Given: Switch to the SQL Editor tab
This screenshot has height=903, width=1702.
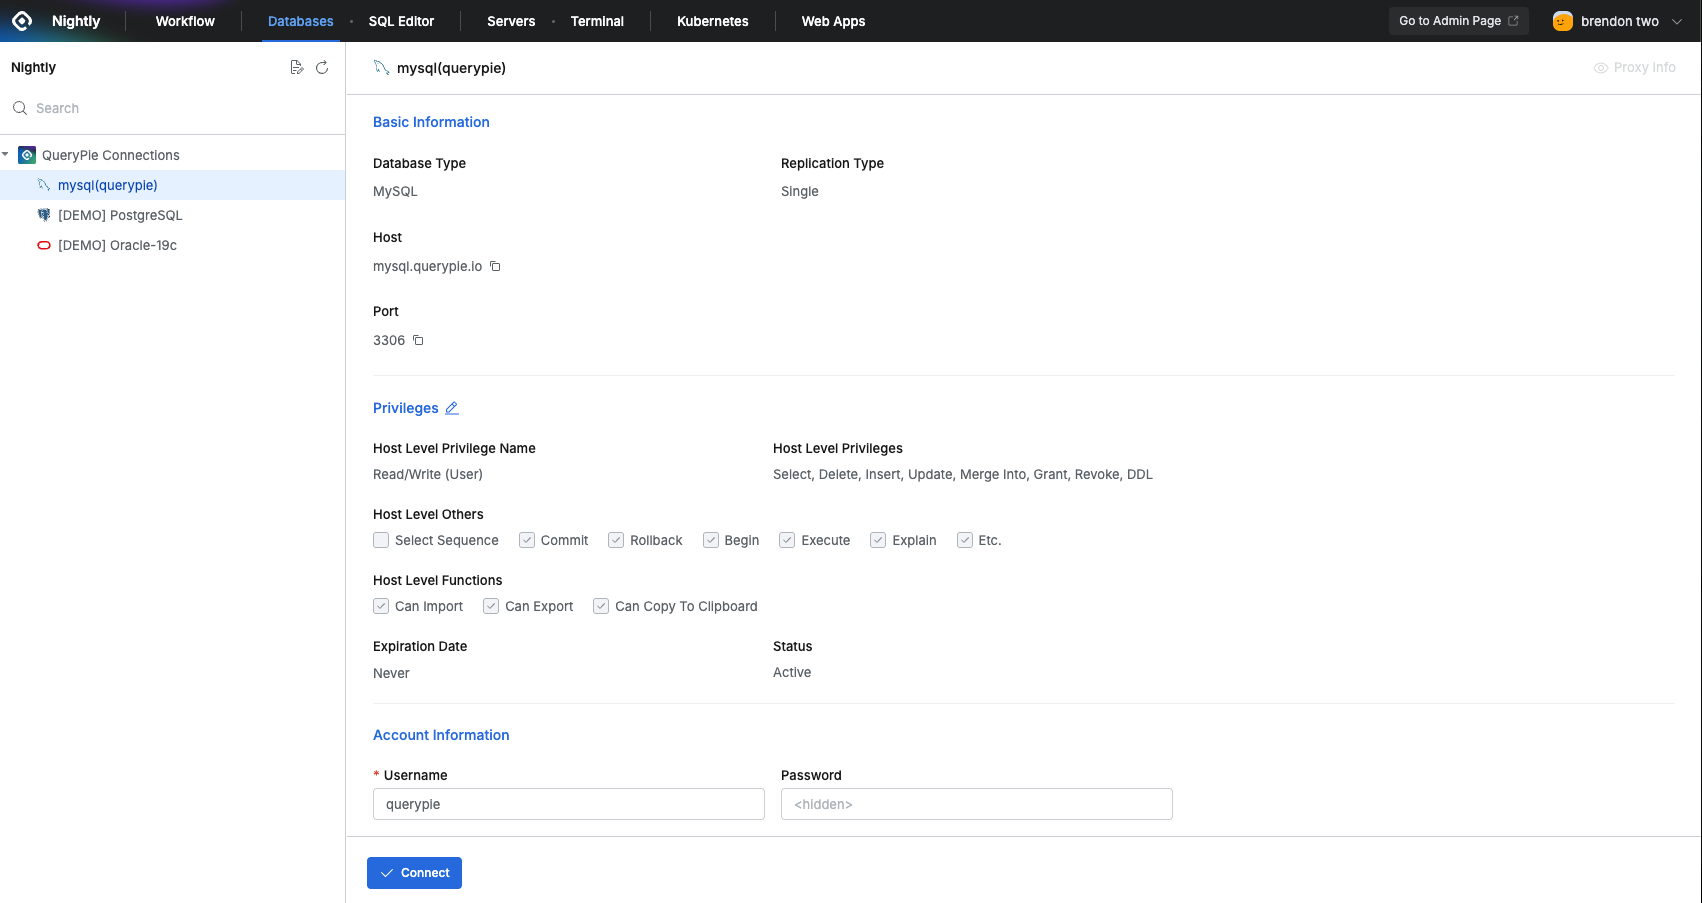Looking at the screenshot, I should [x=401, y=21].
